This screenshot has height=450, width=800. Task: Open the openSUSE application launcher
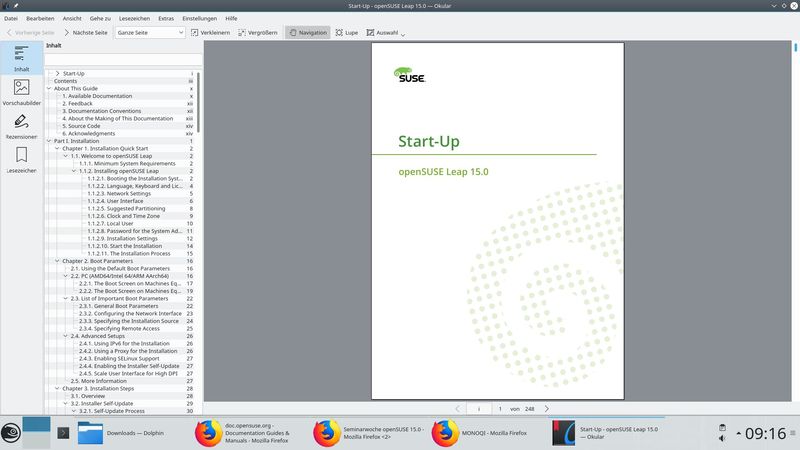click(11, 433)
